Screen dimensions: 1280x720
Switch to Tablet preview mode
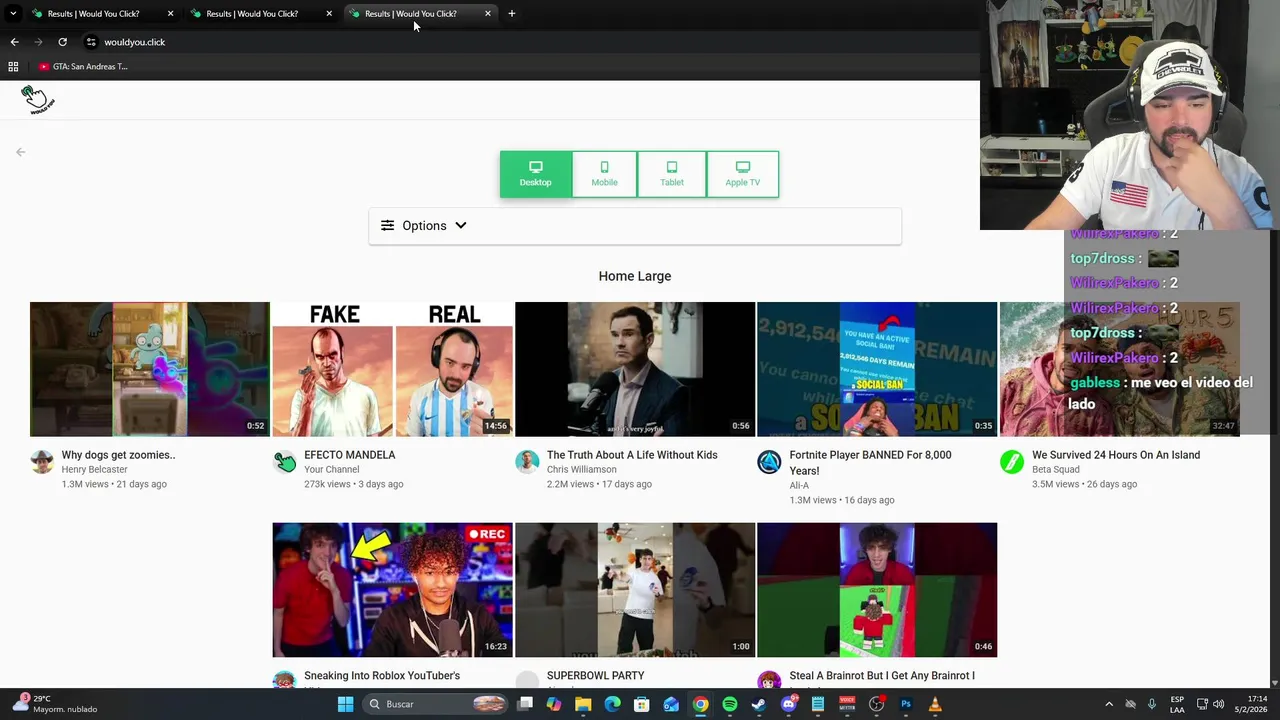tap(672, 174)
